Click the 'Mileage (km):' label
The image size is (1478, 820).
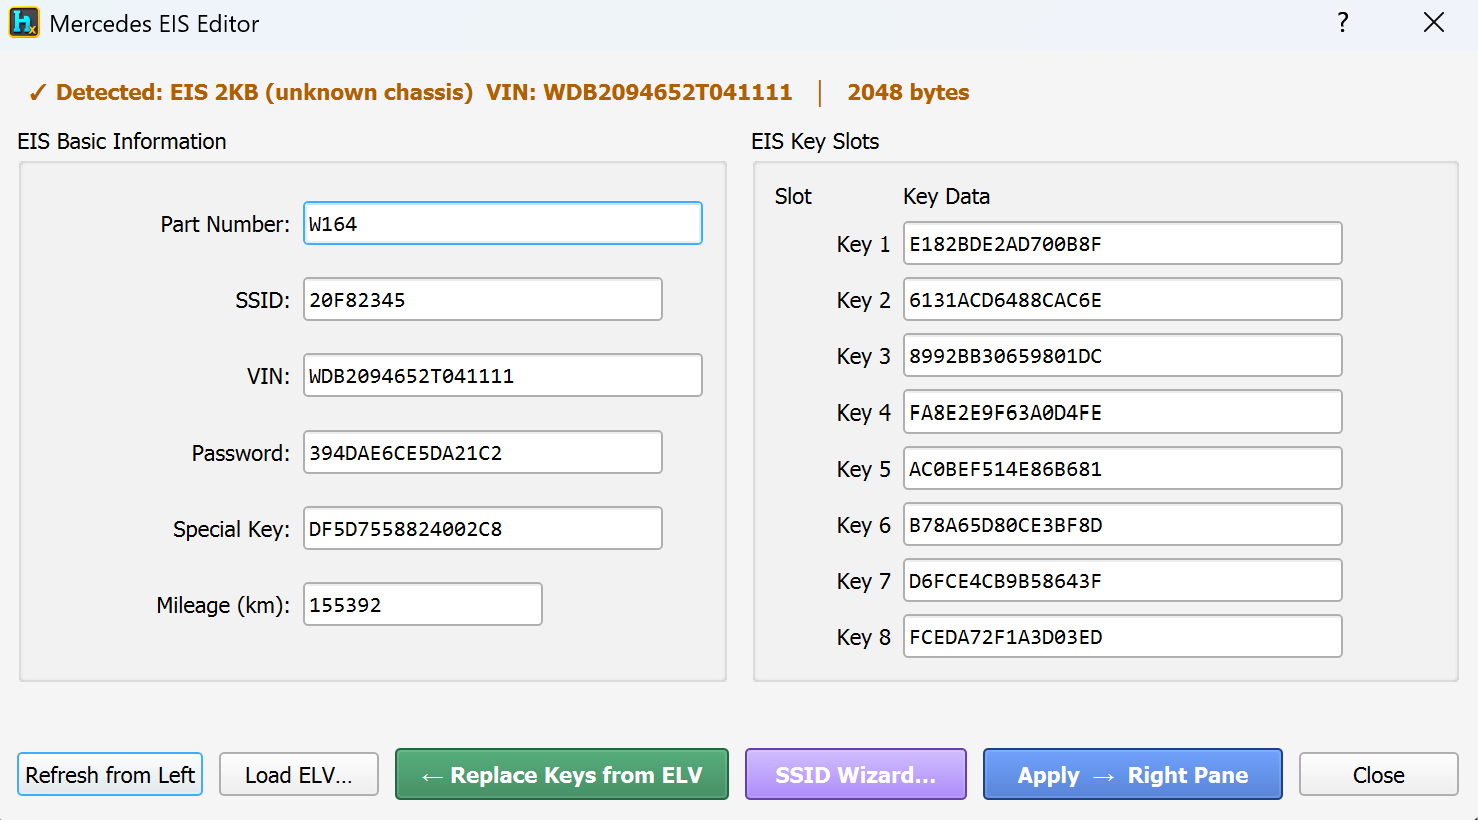click(x=223, y=605)
